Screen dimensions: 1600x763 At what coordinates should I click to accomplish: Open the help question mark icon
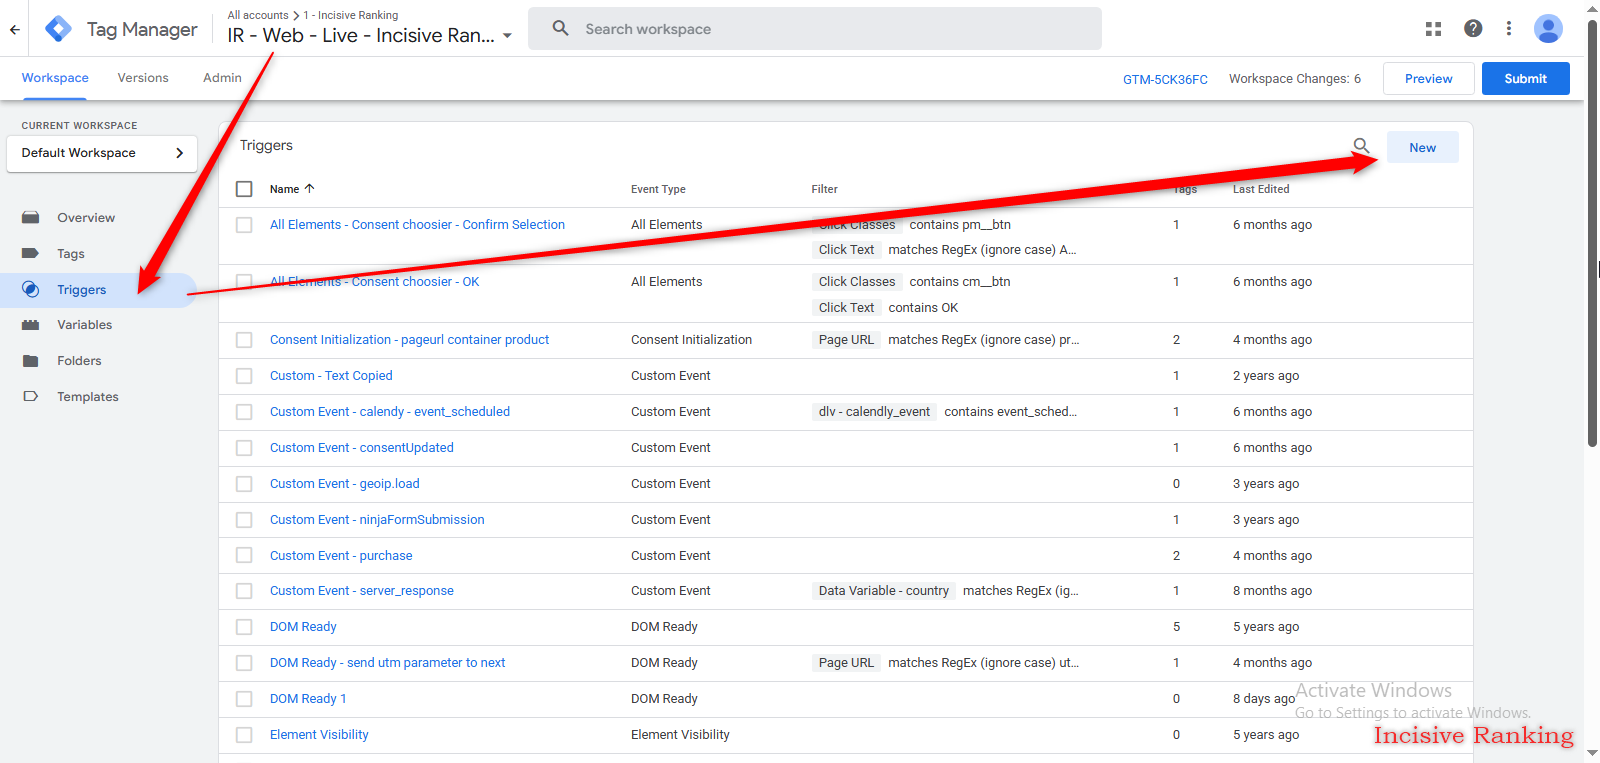1473,29
